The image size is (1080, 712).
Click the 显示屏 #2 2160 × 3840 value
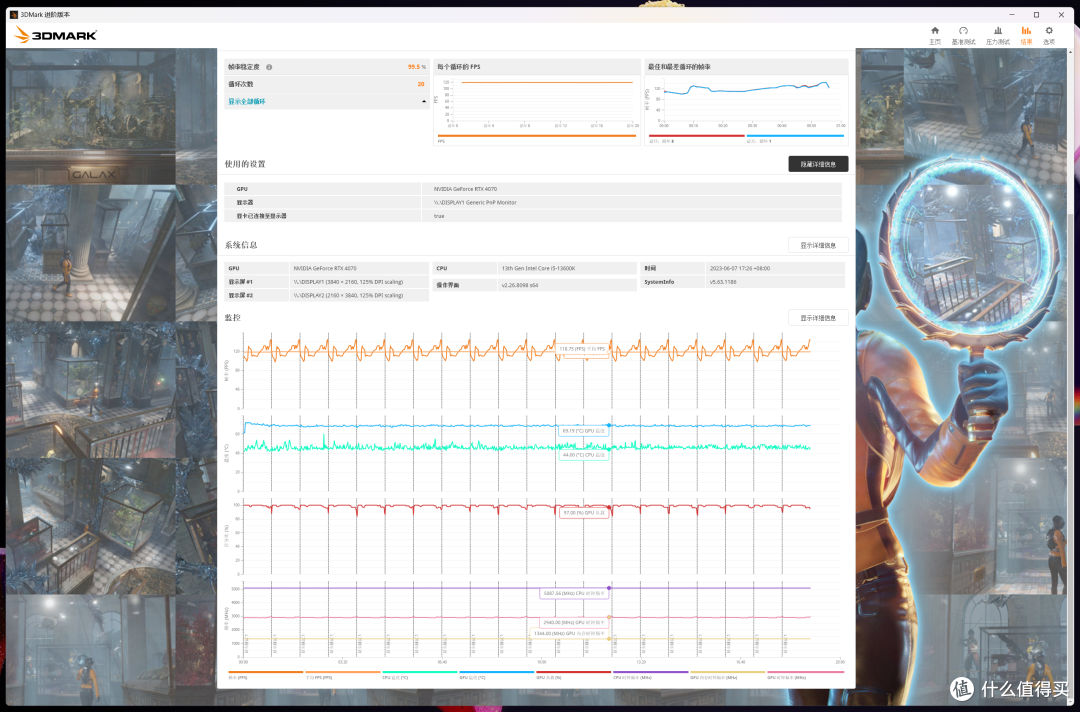[x=349, y=295]
